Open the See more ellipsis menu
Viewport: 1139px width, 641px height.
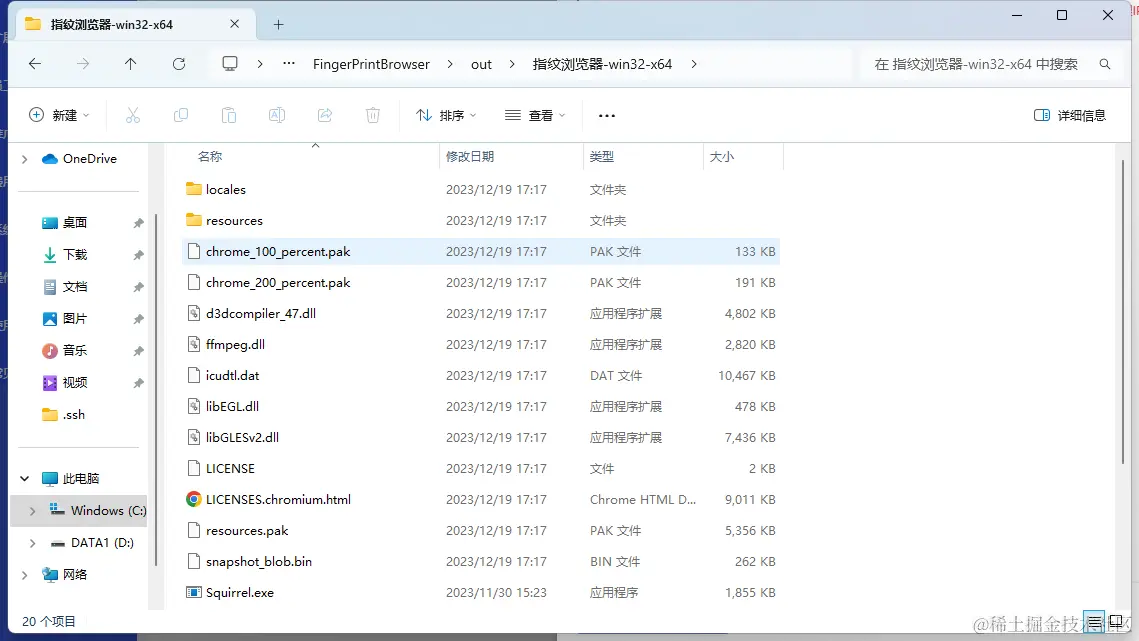point(607,116)
